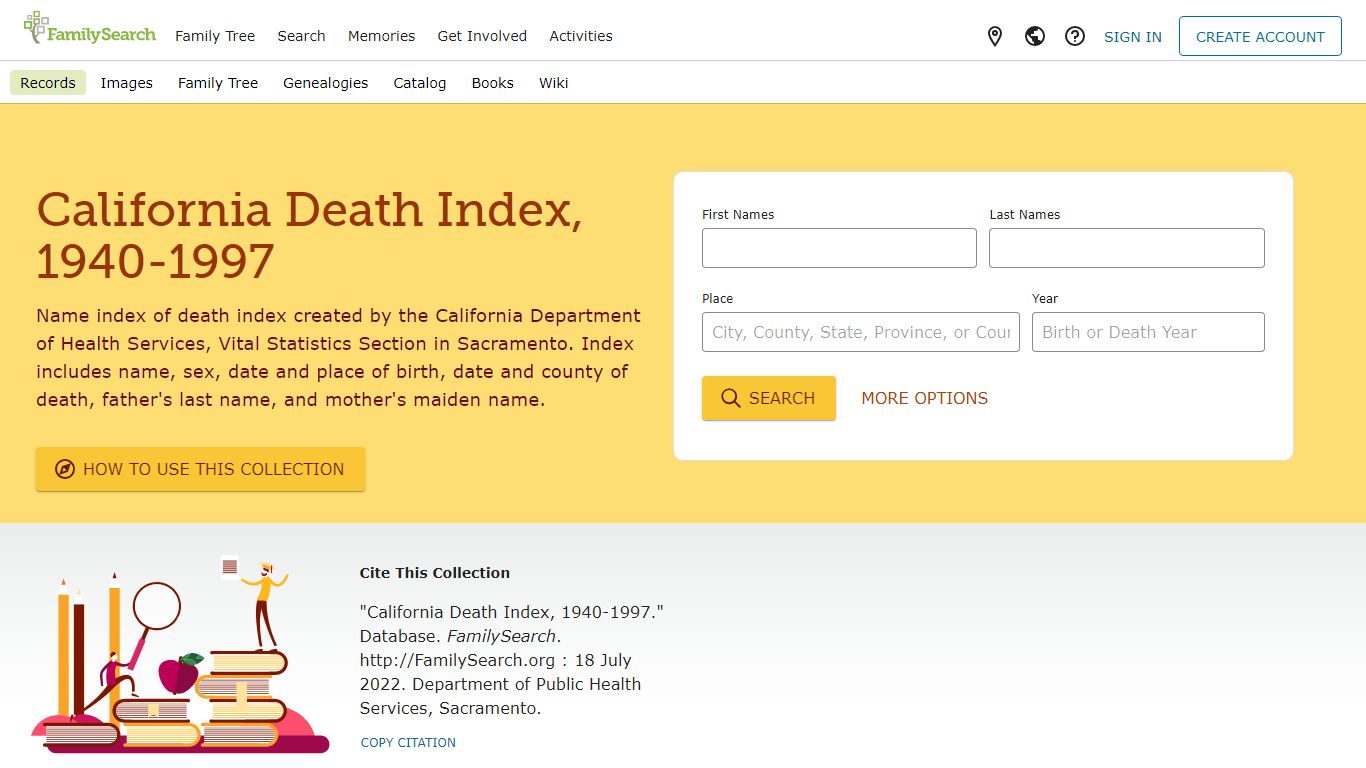
Task: Click the Place label
Action: (x=718, y=299)
